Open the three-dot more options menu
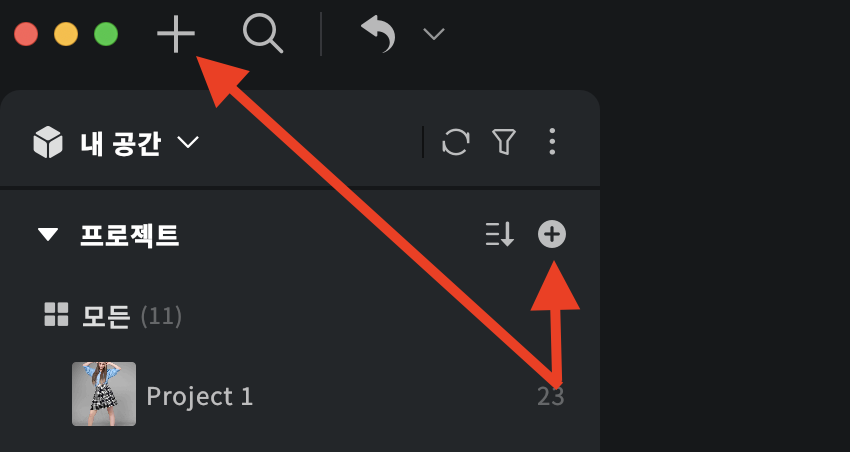The width and height of the screenshot is (850, 452). click(552, 142)
